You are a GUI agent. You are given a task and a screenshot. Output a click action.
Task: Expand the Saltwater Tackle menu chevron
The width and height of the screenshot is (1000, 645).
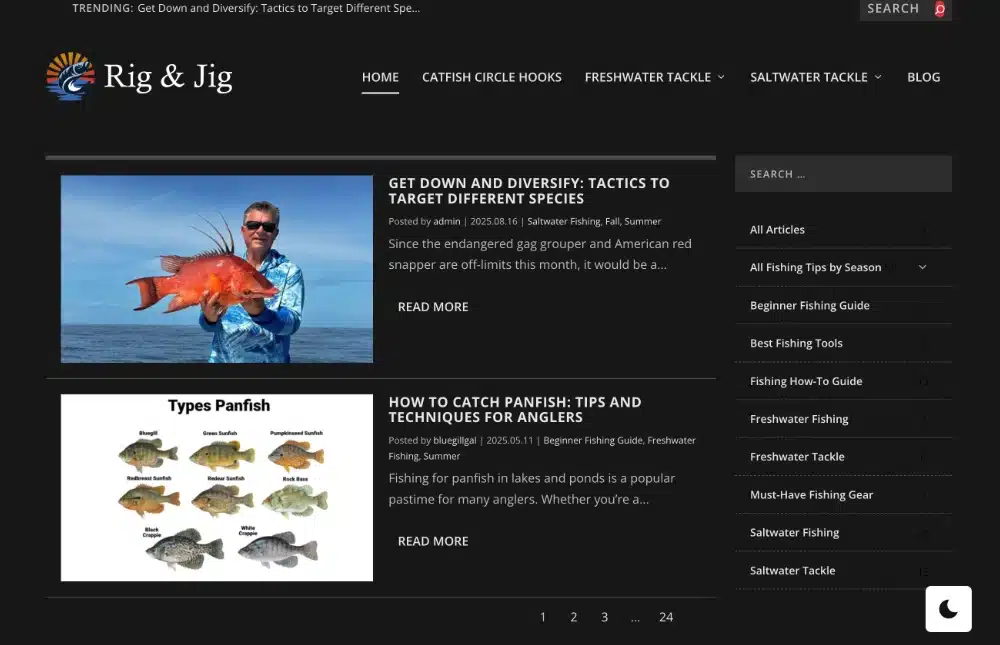(x=878, y=77)
